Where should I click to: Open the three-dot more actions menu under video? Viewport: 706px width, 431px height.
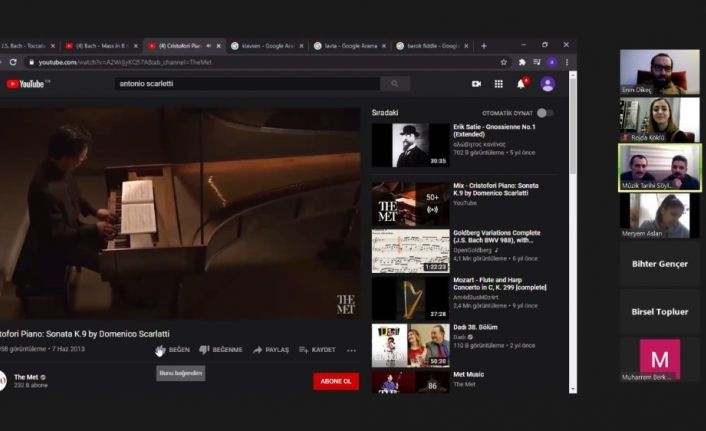pos(351,350)
